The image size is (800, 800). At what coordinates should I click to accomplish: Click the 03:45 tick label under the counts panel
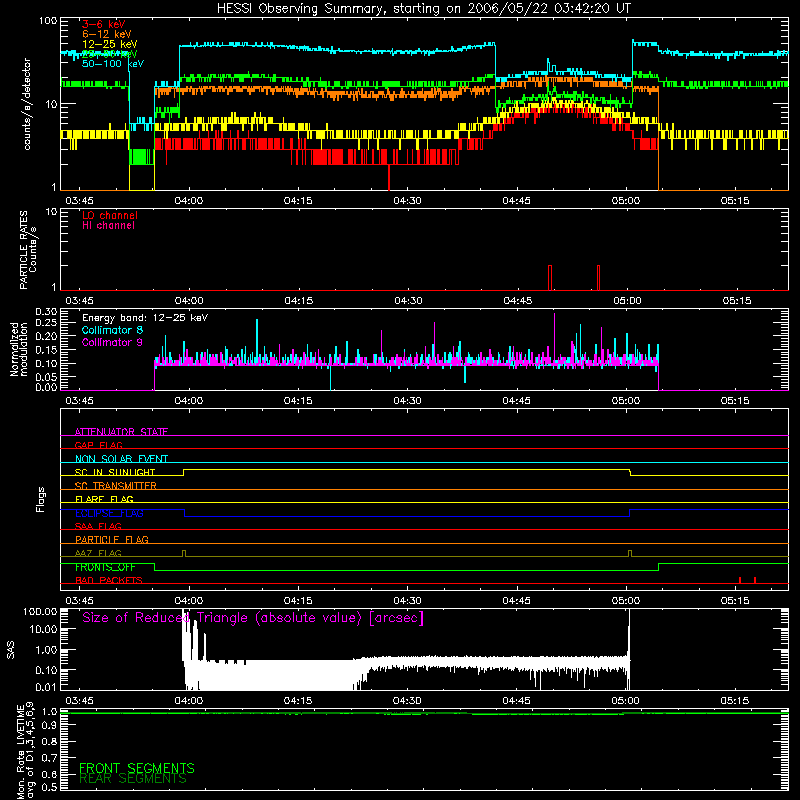pos(79,201)
